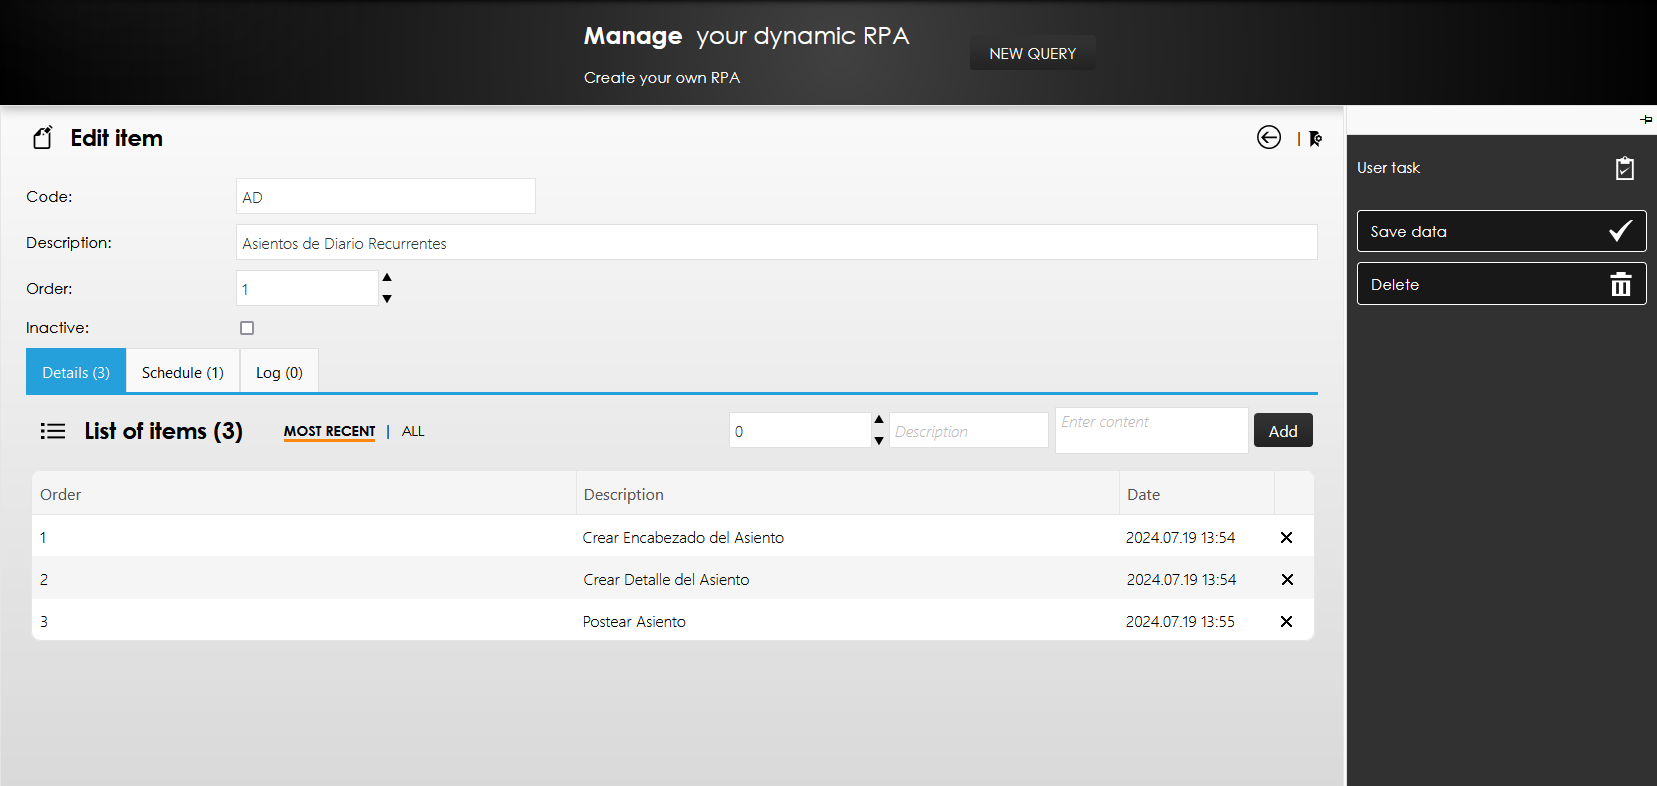
Task: Show ALL items filter
Action: click(x=413, y=431)
